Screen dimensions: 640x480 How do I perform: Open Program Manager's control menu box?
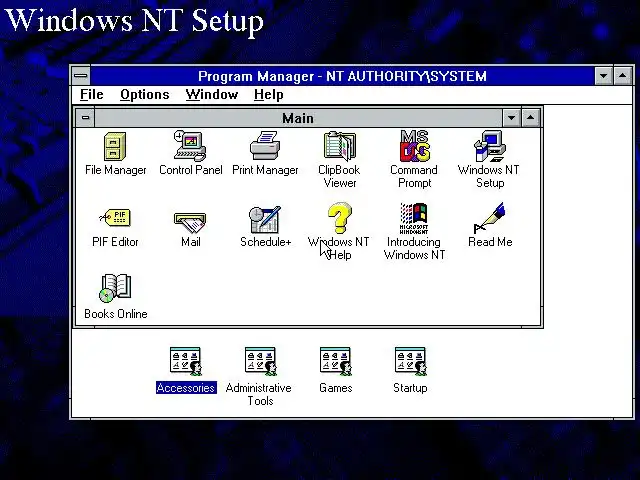coord(81,76)
